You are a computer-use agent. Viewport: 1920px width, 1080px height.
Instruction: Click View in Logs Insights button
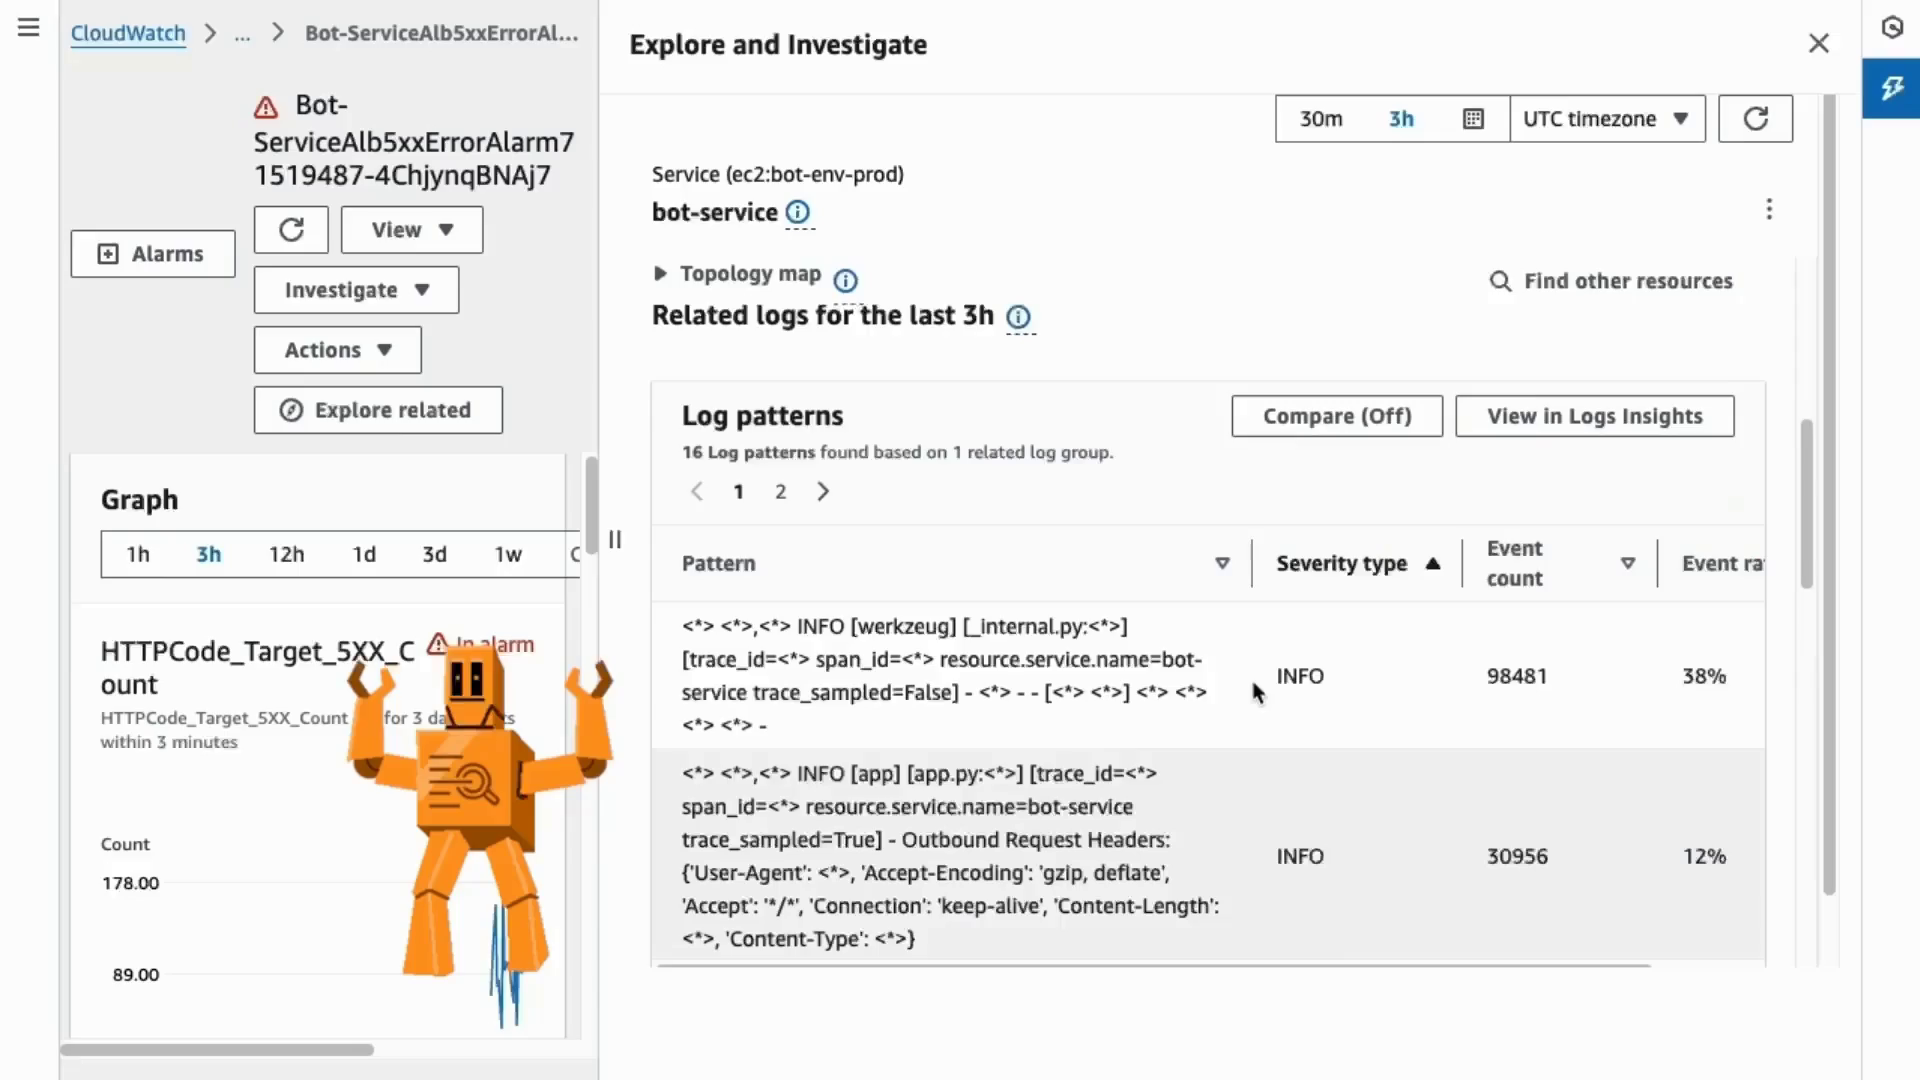tap(1594, 416)
